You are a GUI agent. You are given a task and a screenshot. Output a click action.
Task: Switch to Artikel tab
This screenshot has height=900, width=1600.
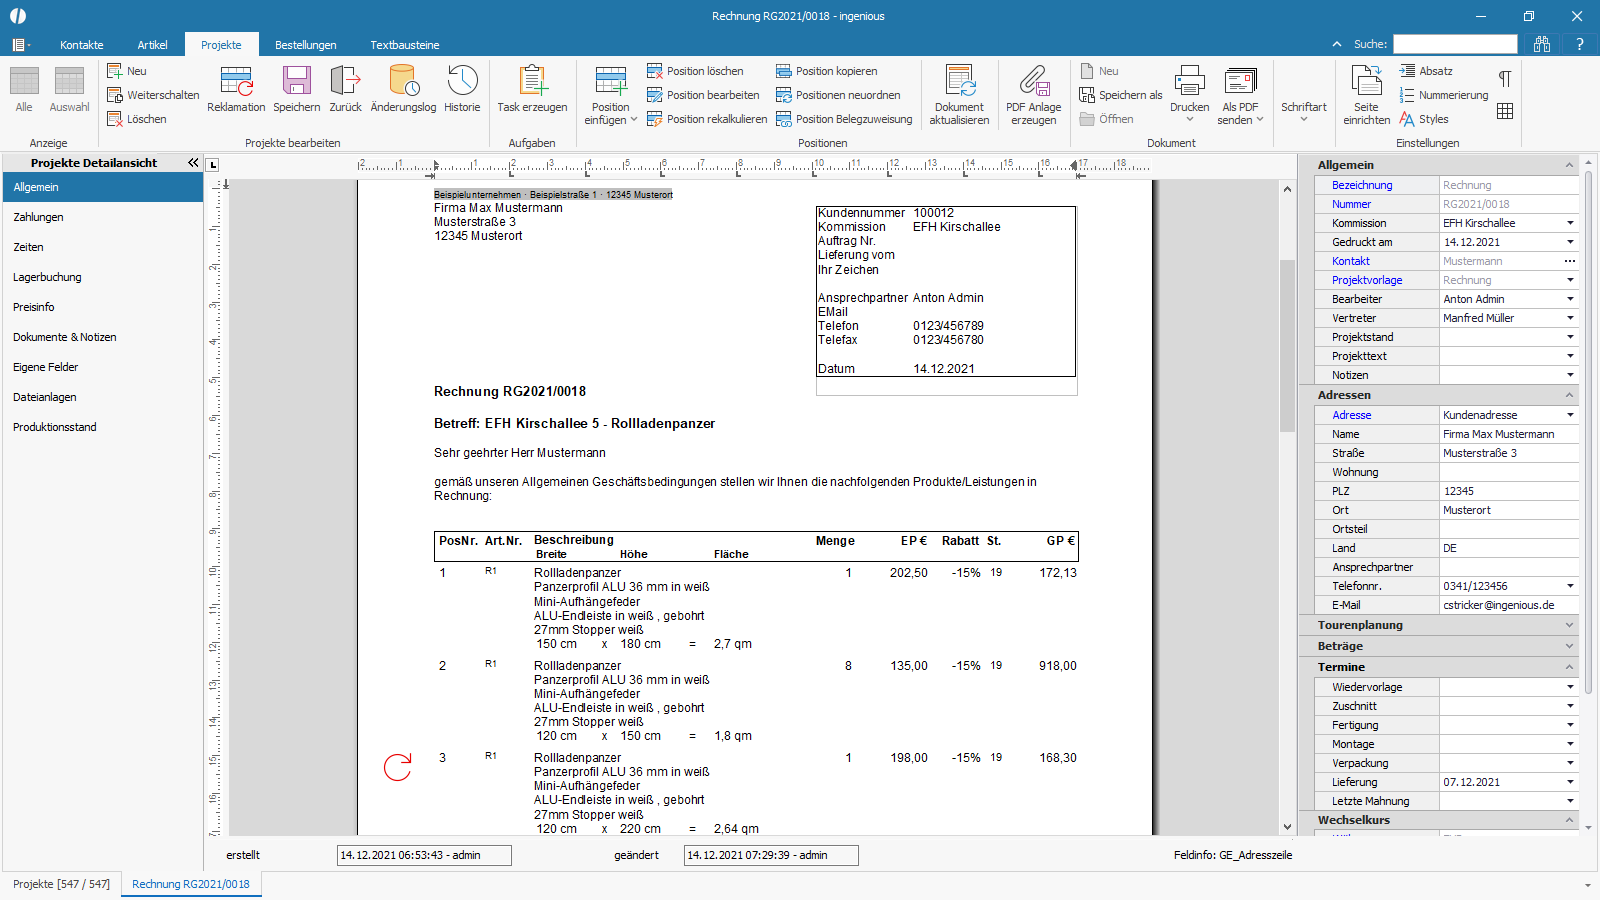[x=152, y=45]
